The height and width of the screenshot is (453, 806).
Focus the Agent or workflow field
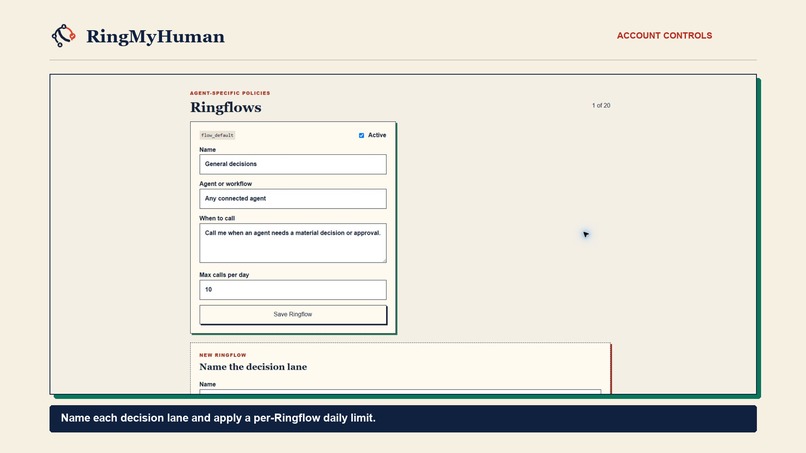coord(292,198)
